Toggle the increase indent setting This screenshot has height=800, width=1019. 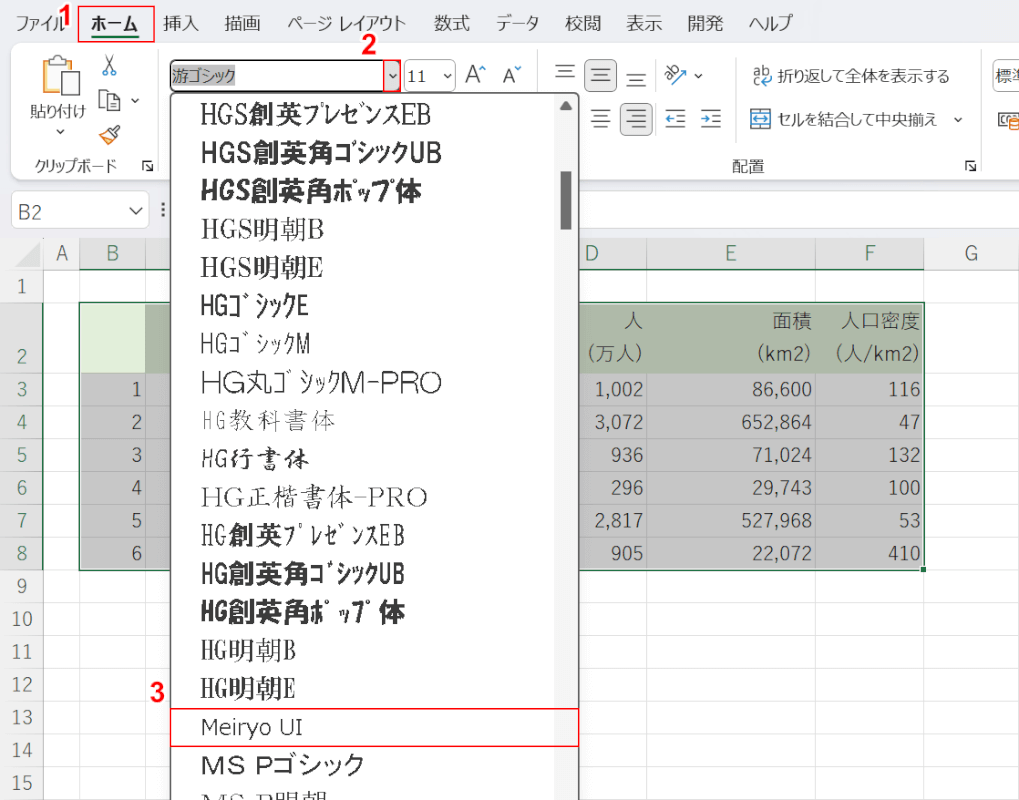coord(710,119)
